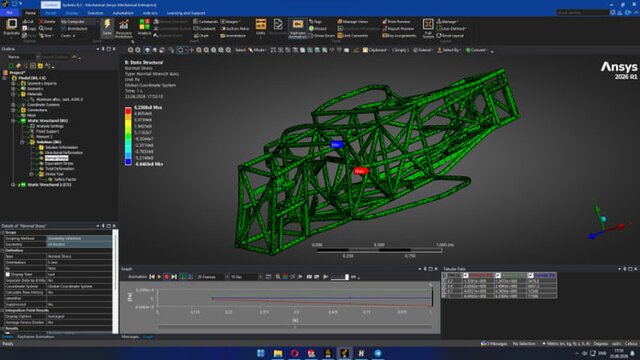
Task: Select the Equivalent Stress result
Action: click(59, 163)
